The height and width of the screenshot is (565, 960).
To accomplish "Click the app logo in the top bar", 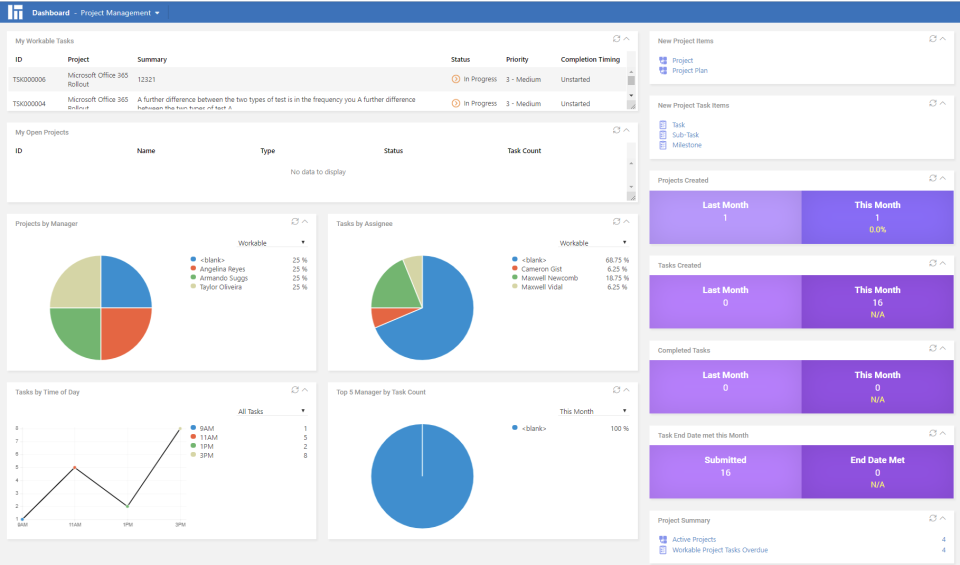I will coord(15,12).
